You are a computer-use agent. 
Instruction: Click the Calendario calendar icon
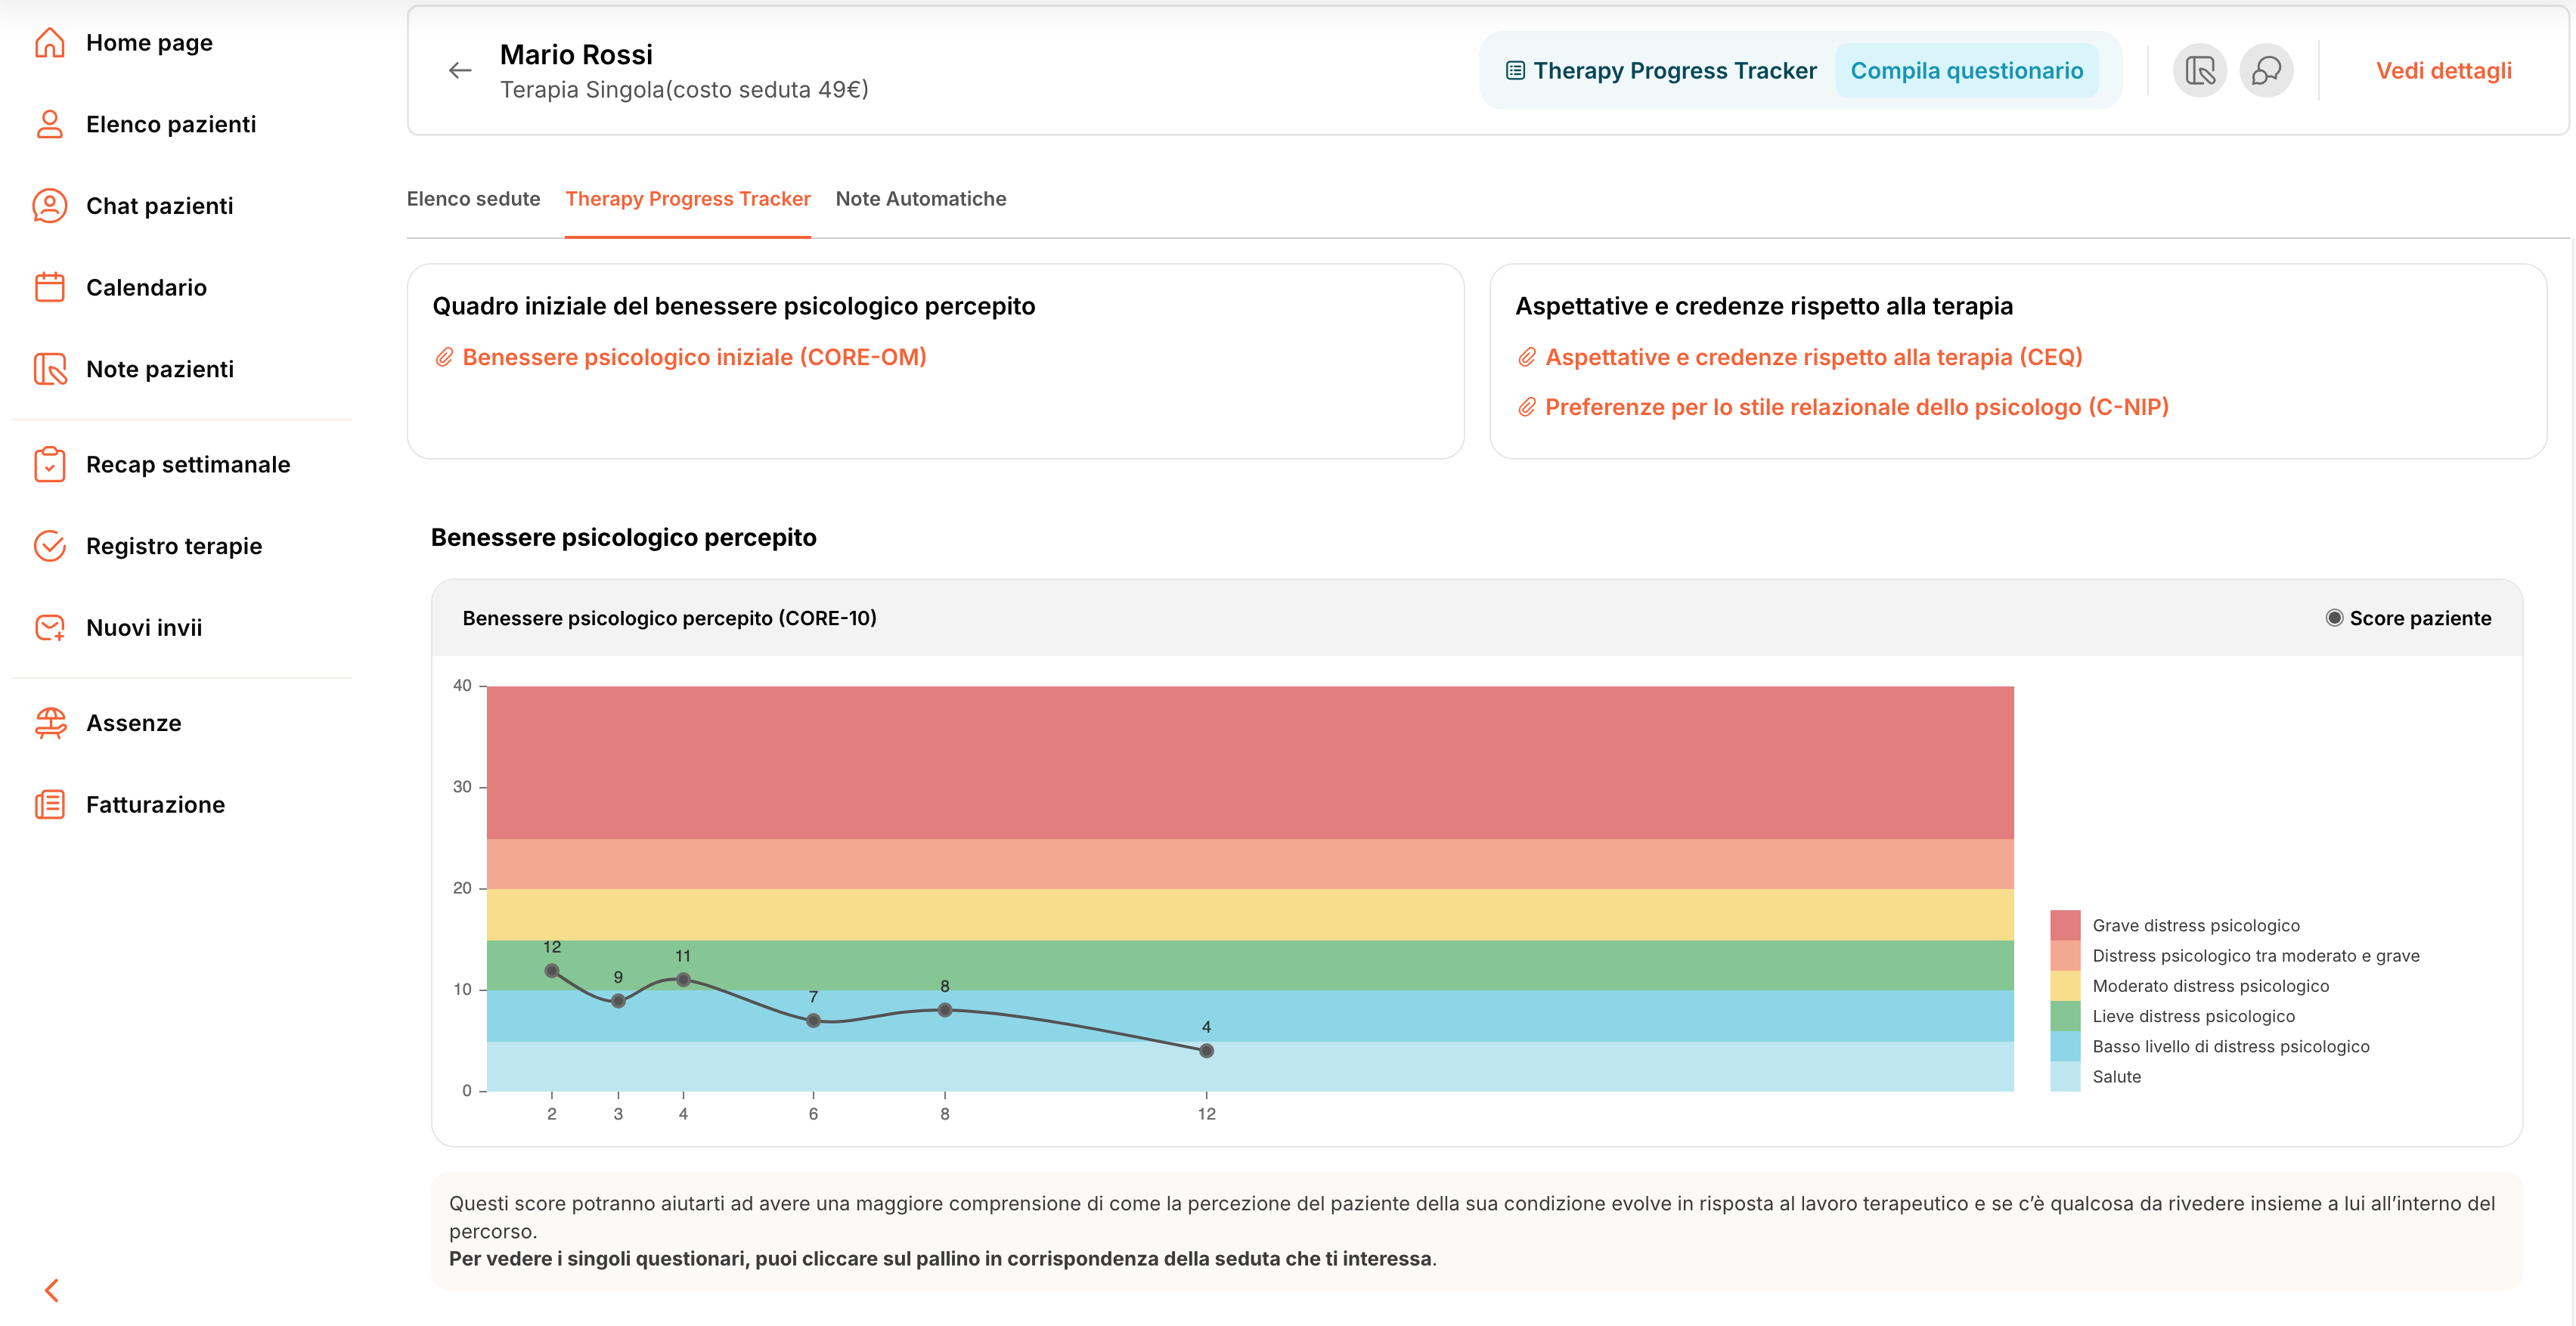point(50,287)
